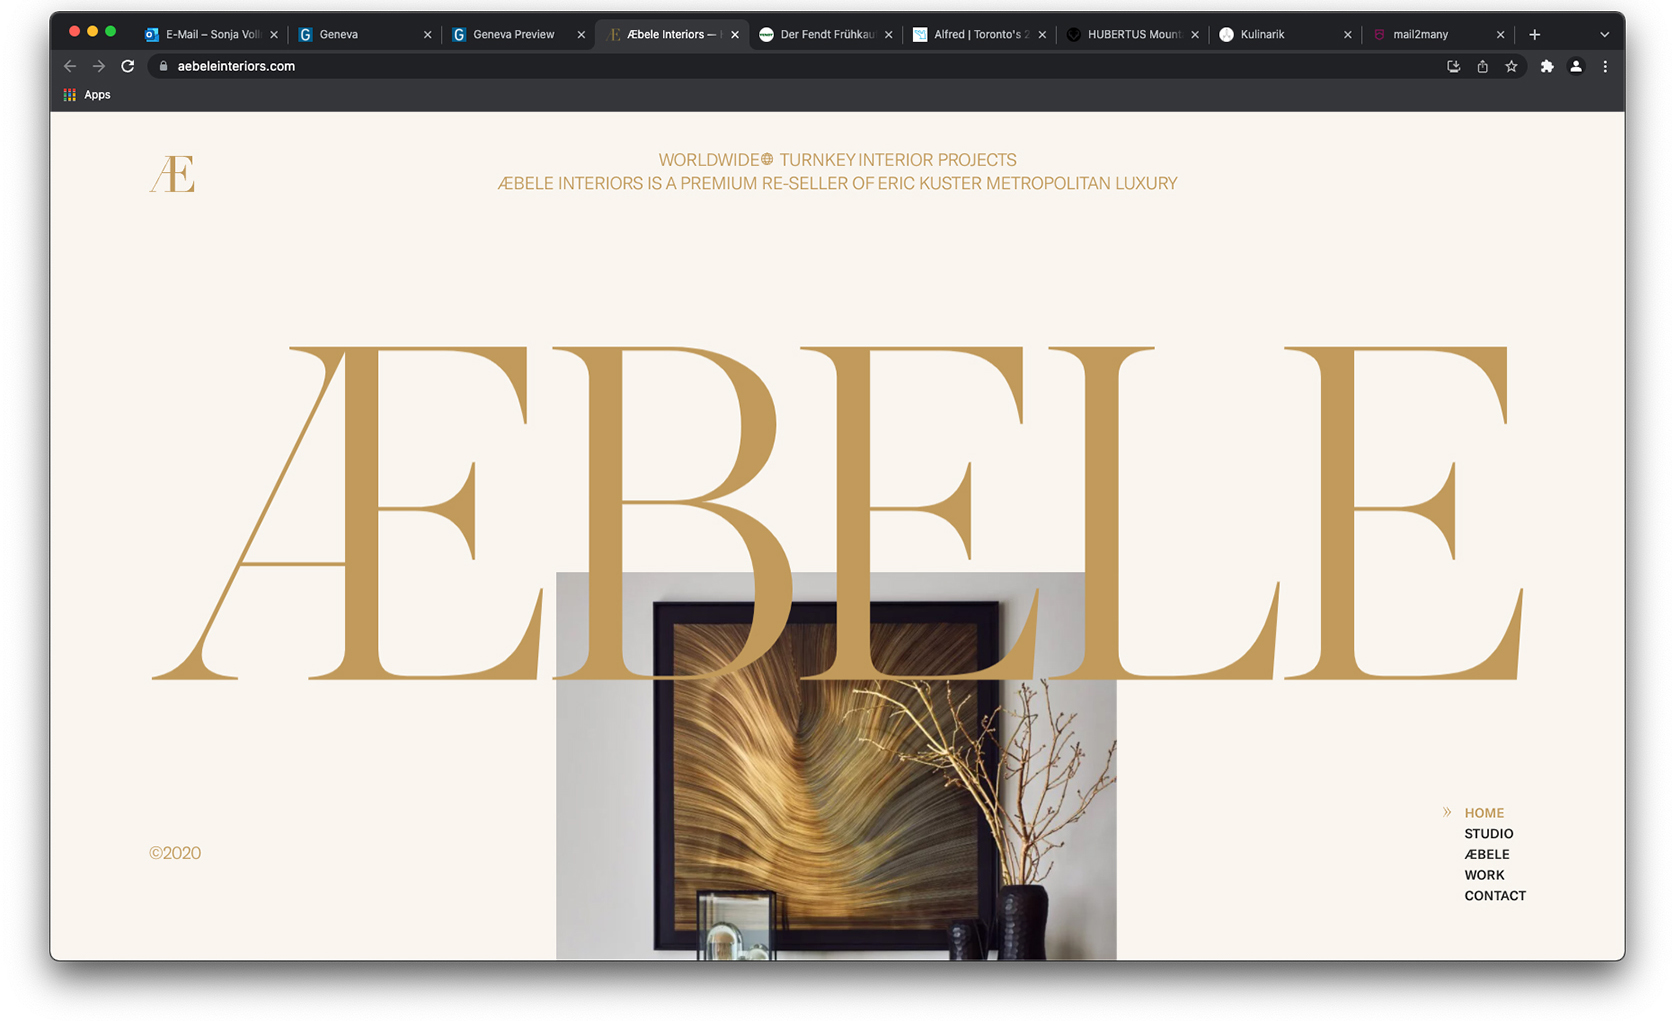The image size is (1675, 1021).
Task: Close the HUBERTUS Mount tab
Action: click(1195, 34)
